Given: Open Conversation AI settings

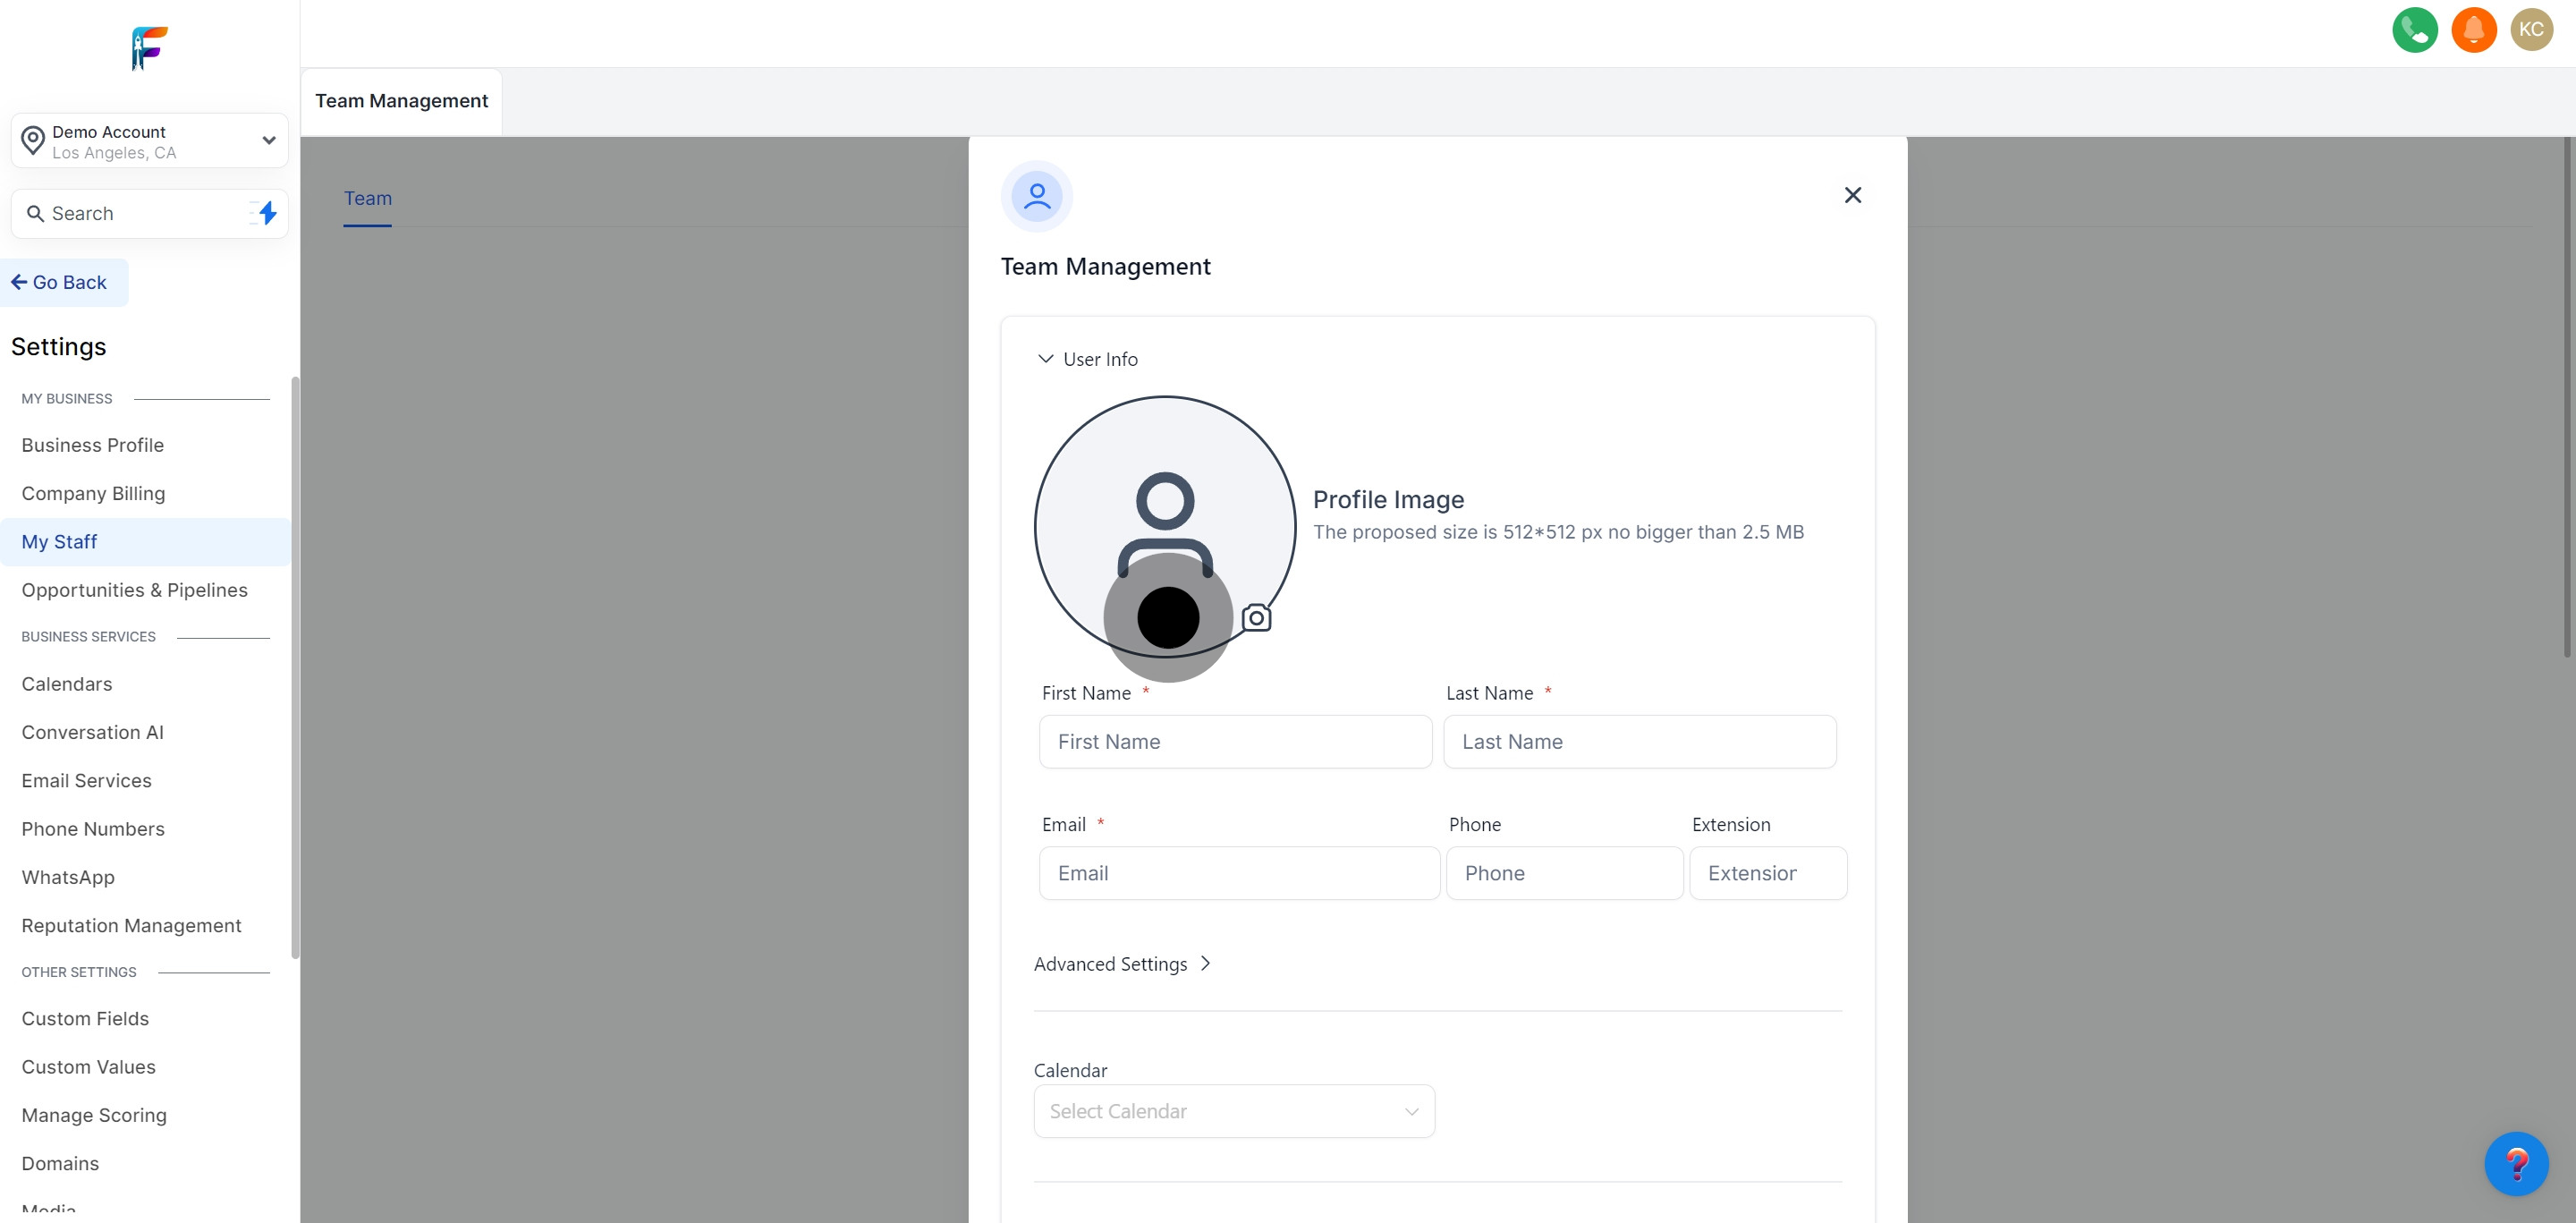Looking at the screenshot, I should (x=92, y=732).
